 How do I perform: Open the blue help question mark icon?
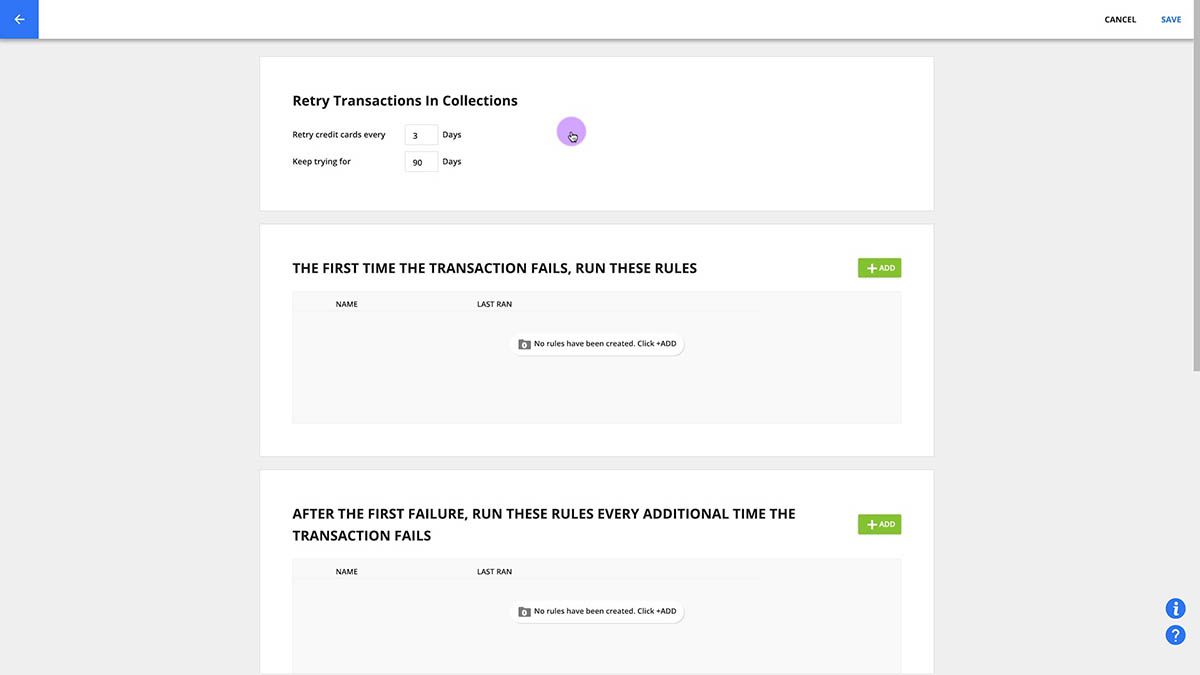[1176, 635]
